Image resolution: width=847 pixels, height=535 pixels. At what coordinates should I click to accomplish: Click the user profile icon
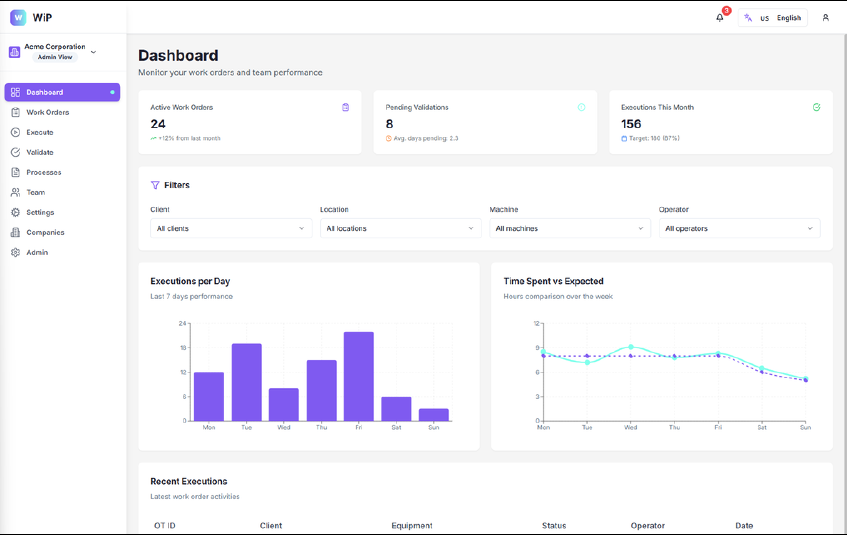click(x=825, y=18)
